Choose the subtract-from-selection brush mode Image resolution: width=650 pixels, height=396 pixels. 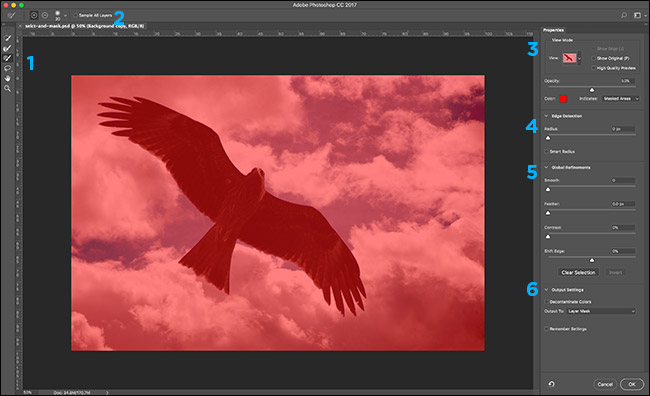pos(45,15)
